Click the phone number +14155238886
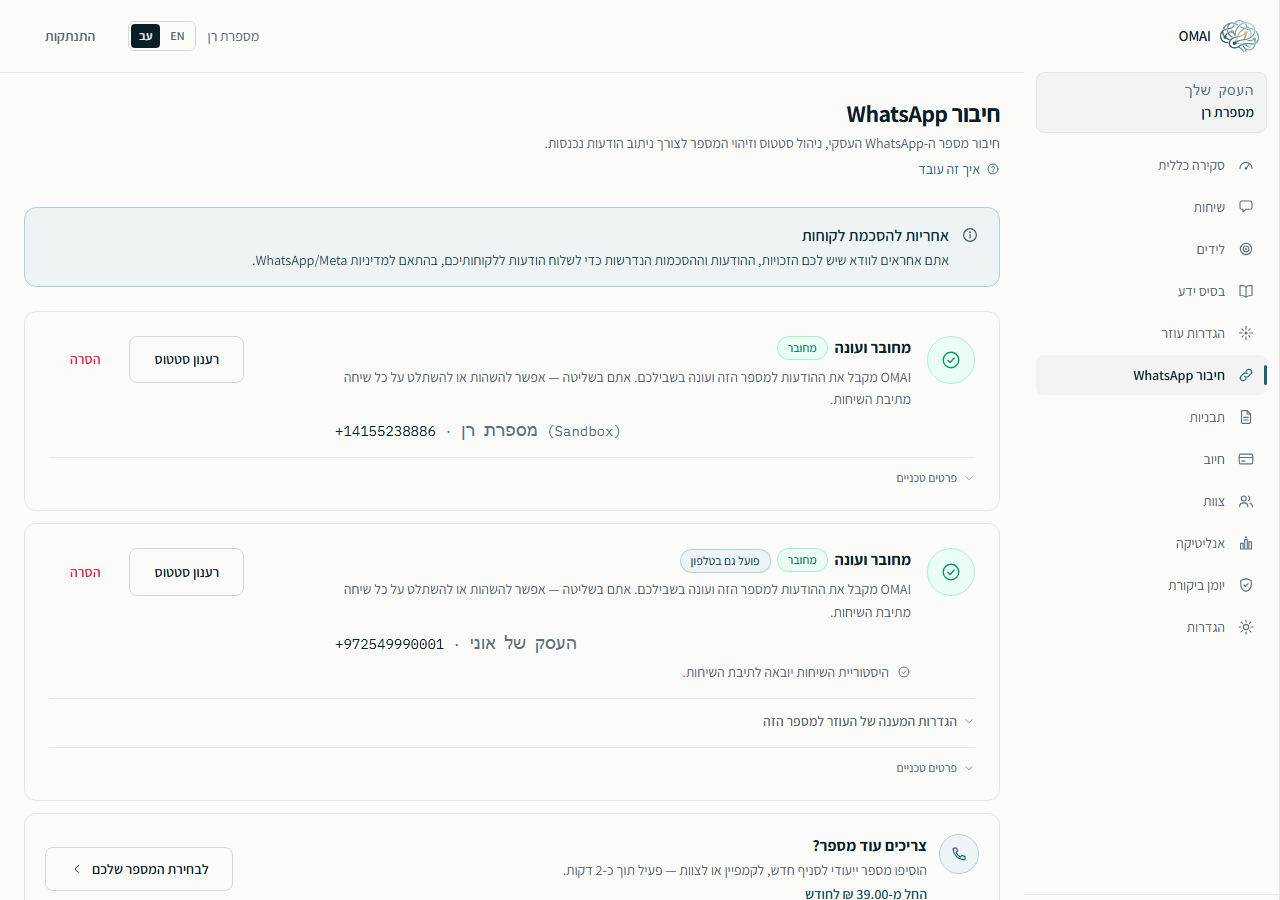The image size is (1280, 900). [385, 431]
